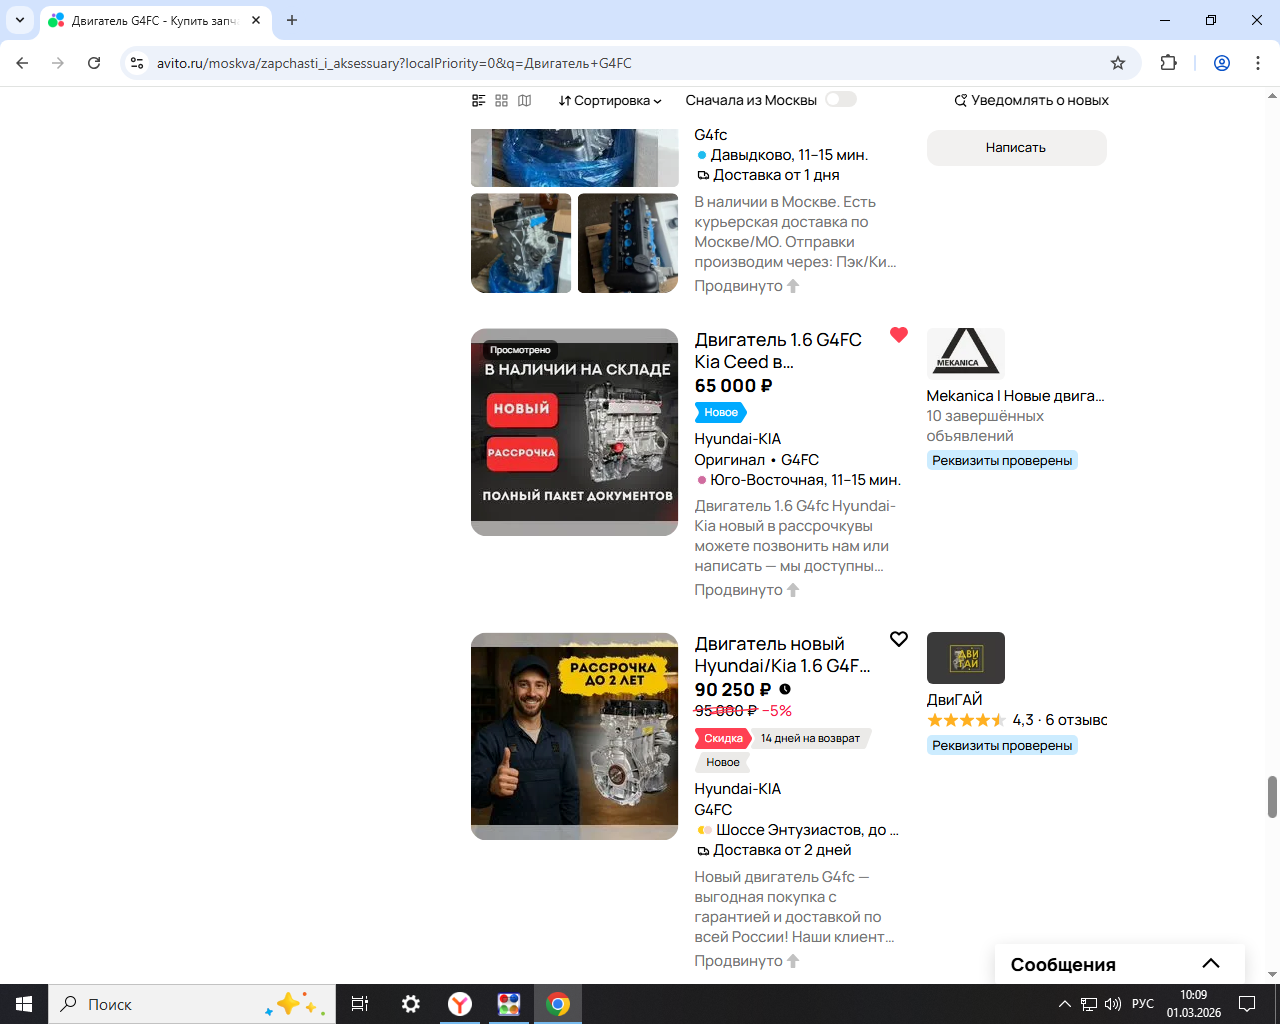Remove Двигатель 1.6 G4FC from favorites

tap(899, 335)
